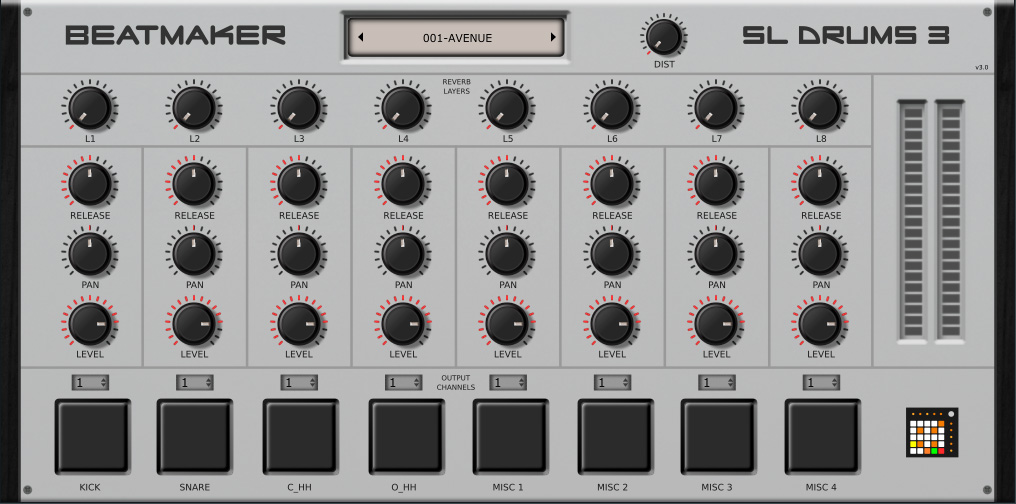
Task: Click the SNARE channel RELEASE knob
Action: click(x=194, y=183)
